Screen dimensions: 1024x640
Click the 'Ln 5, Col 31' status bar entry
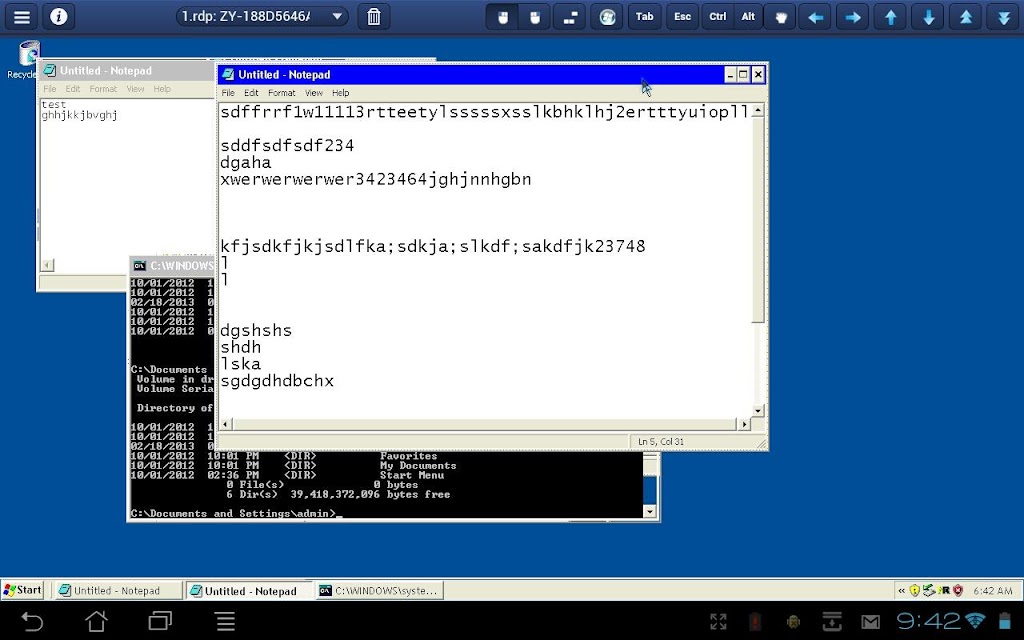point(661,441)
